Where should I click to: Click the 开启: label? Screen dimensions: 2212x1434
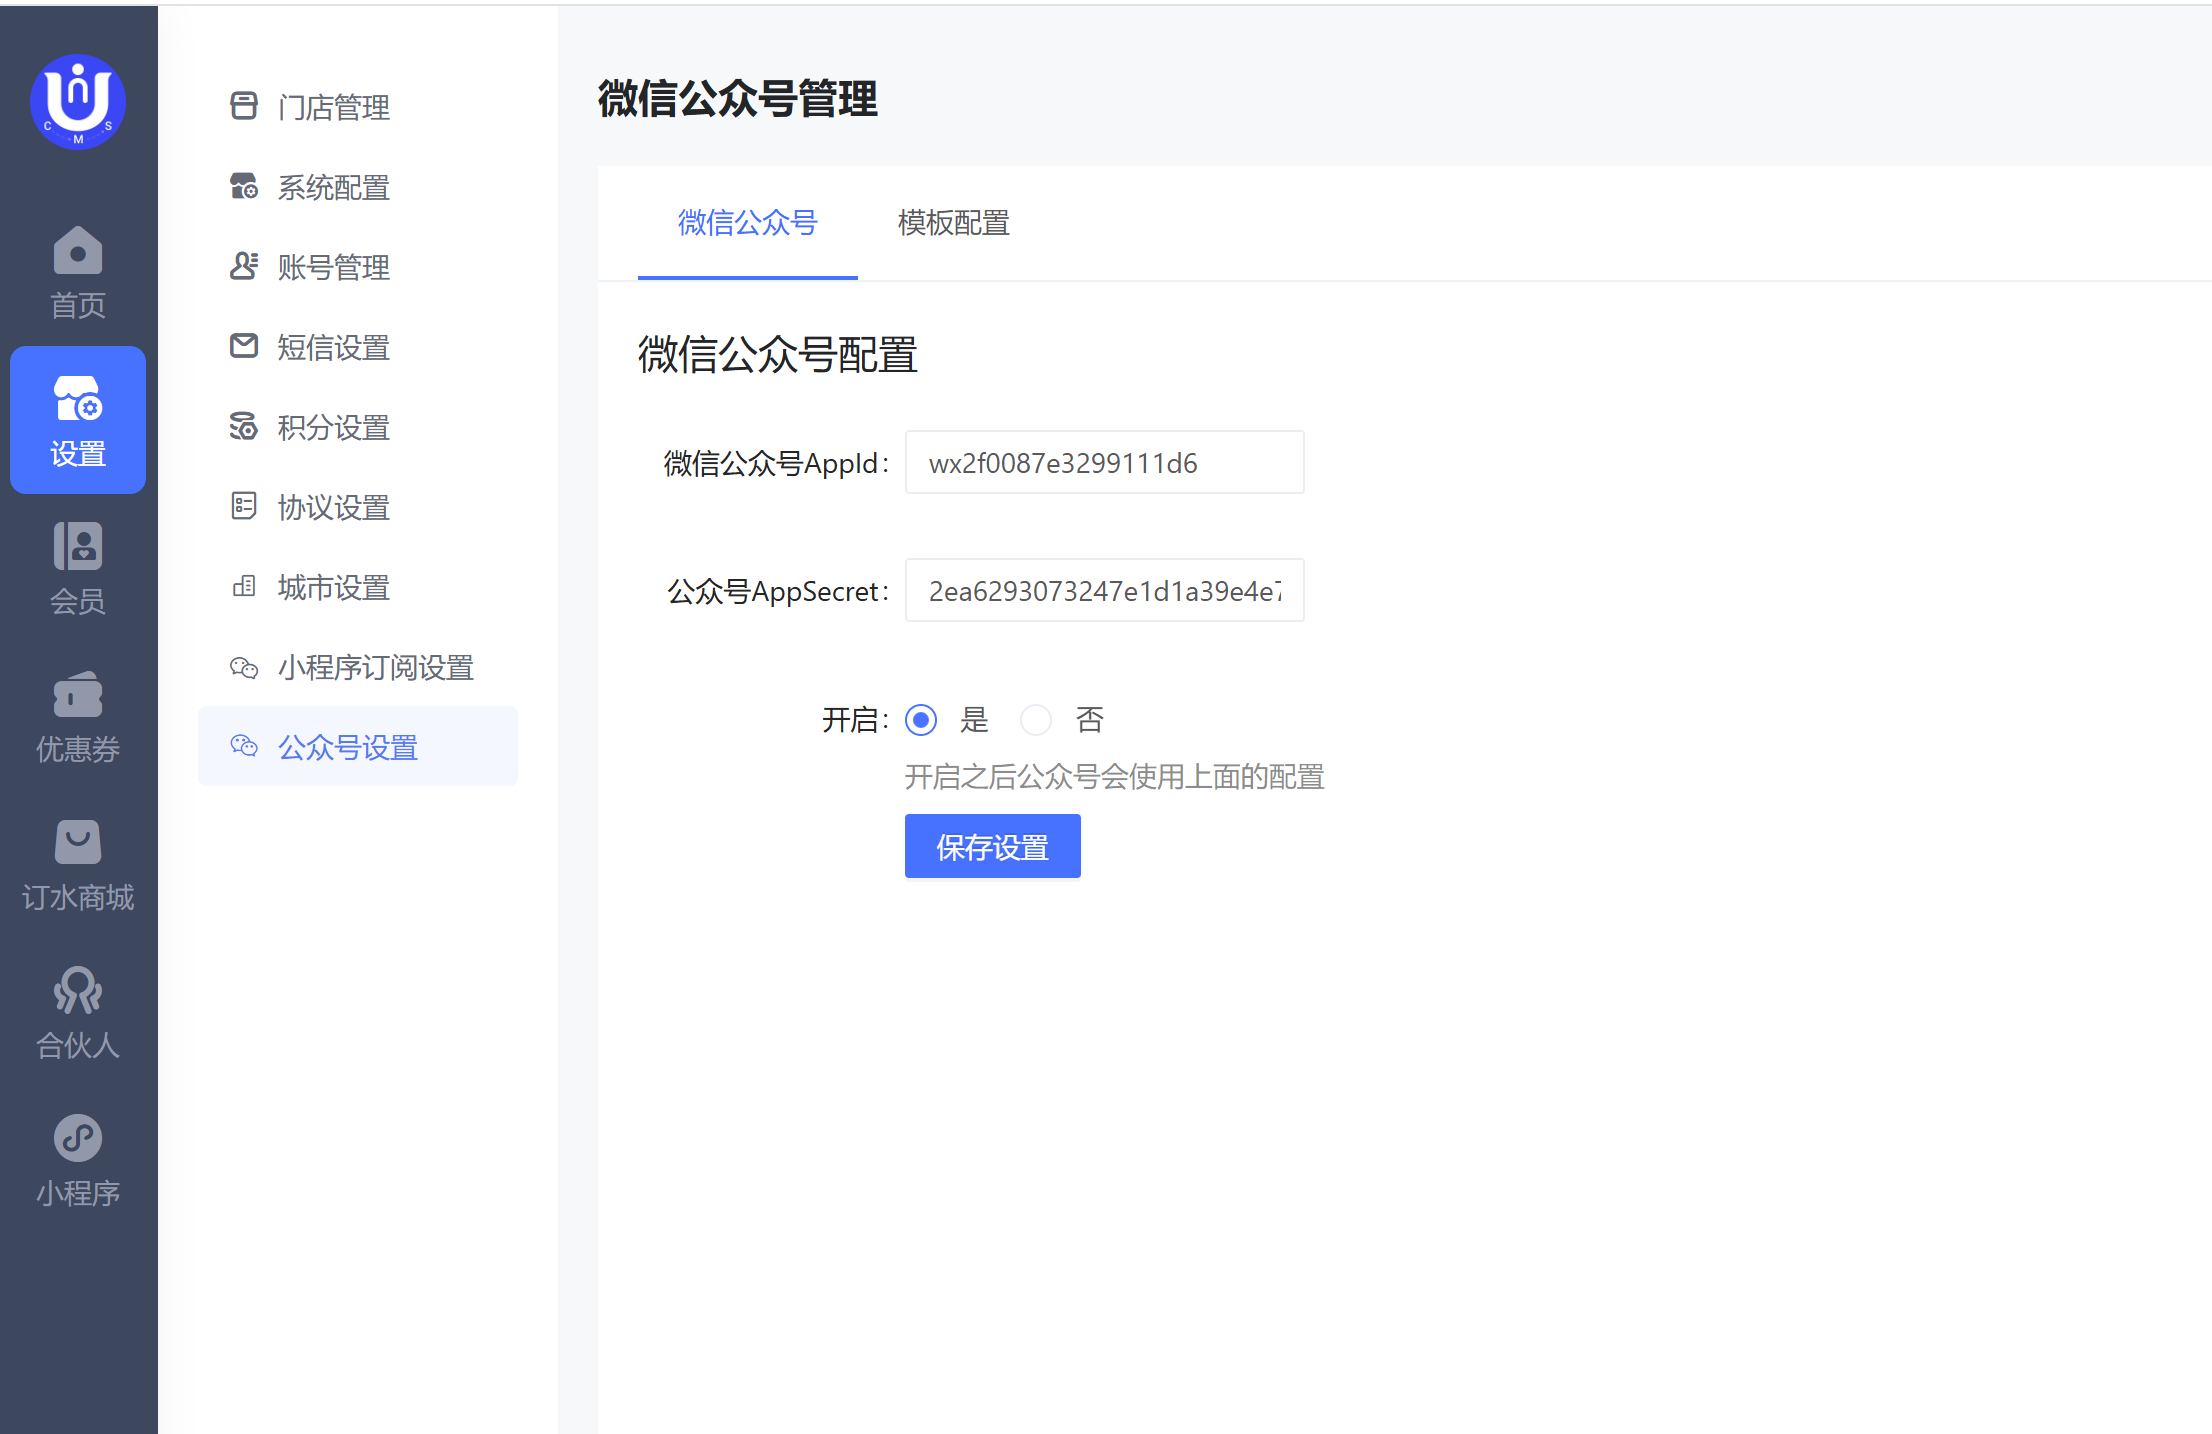click(856, 720)
